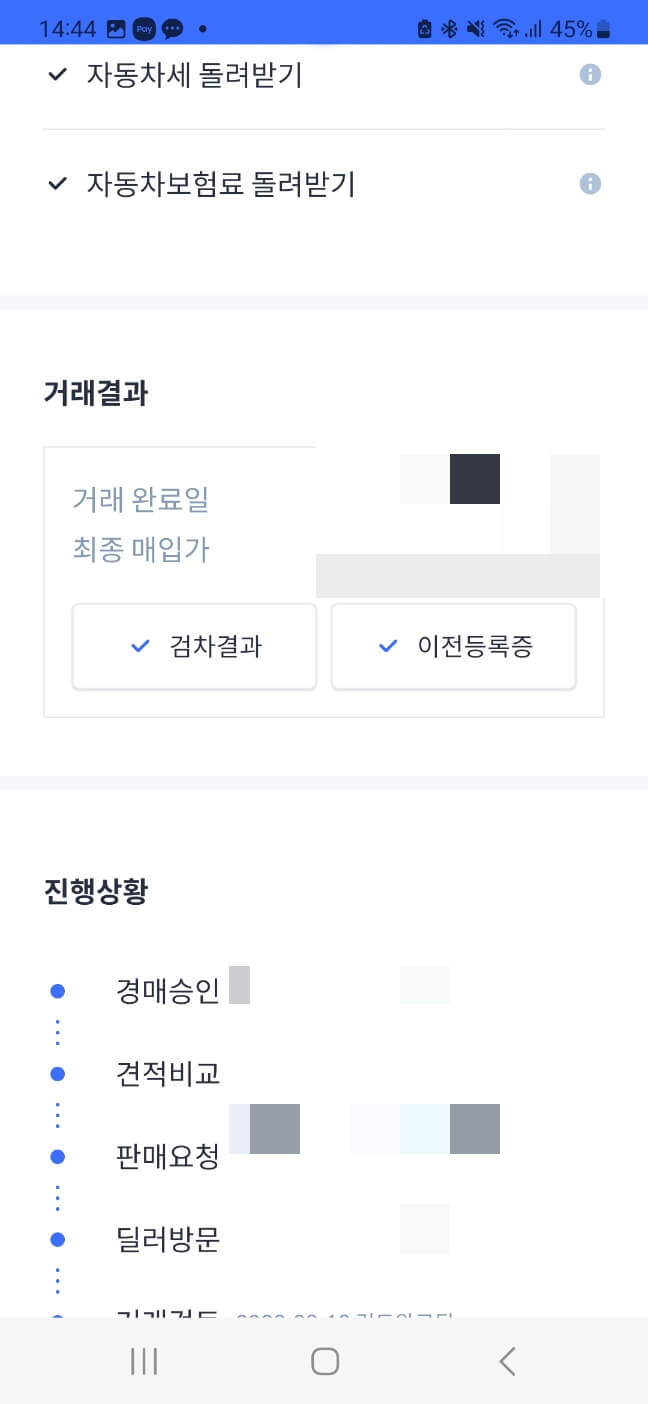The height and width of the screenshot is (1404, 648).
Task: Tap the Samsung Pay status bar icon
Action: 144,29
